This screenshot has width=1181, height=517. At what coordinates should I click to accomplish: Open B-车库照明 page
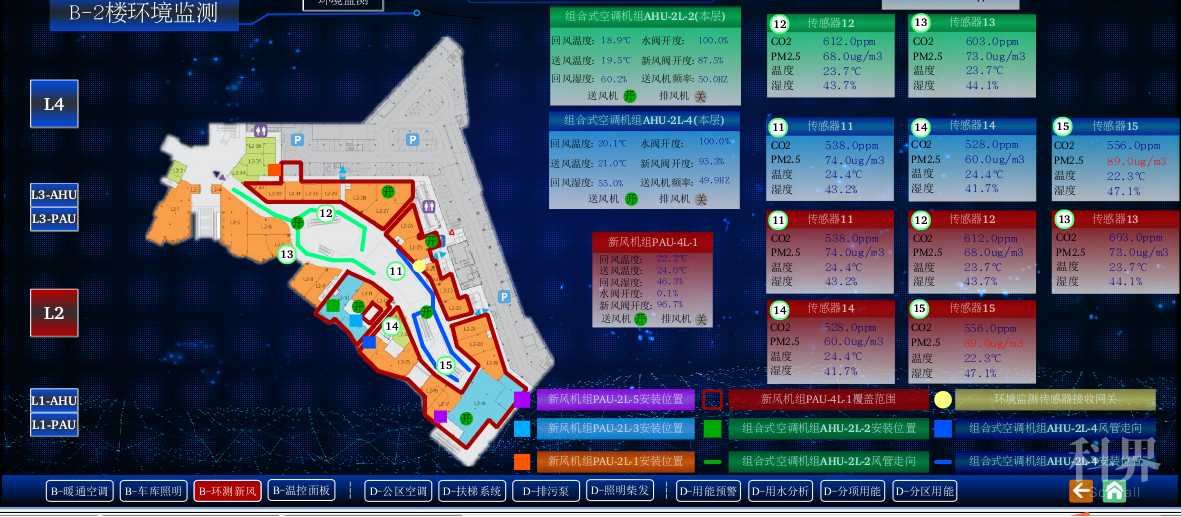click(x=153, y=491)
